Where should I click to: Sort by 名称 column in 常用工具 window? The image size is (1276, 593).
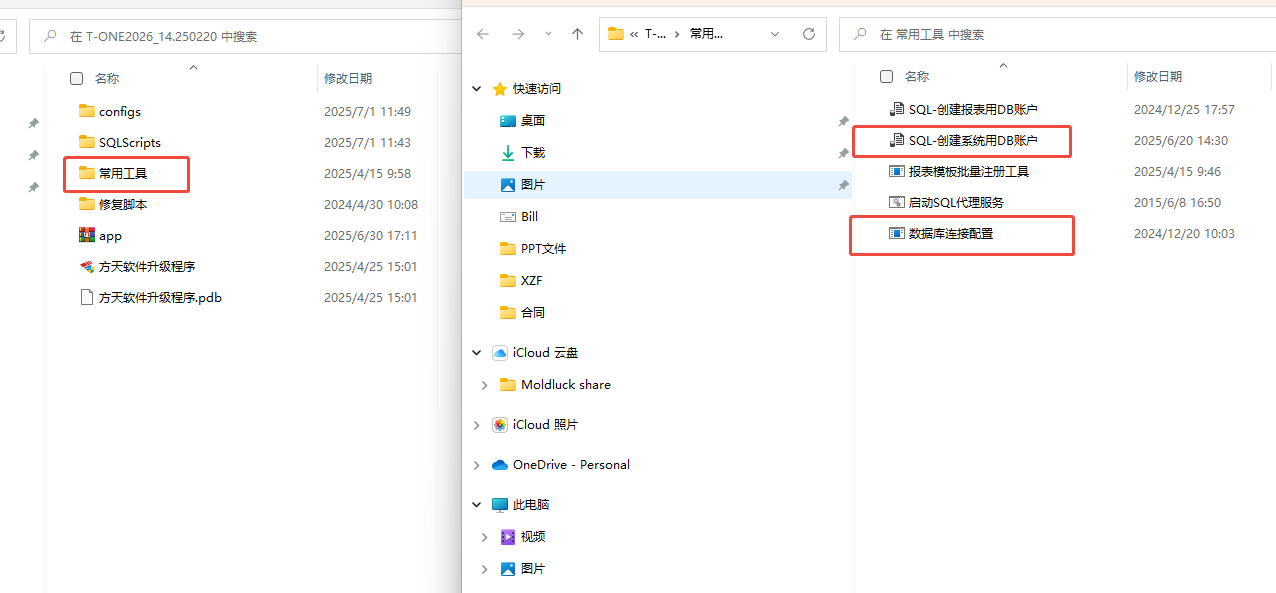point(917,76)
